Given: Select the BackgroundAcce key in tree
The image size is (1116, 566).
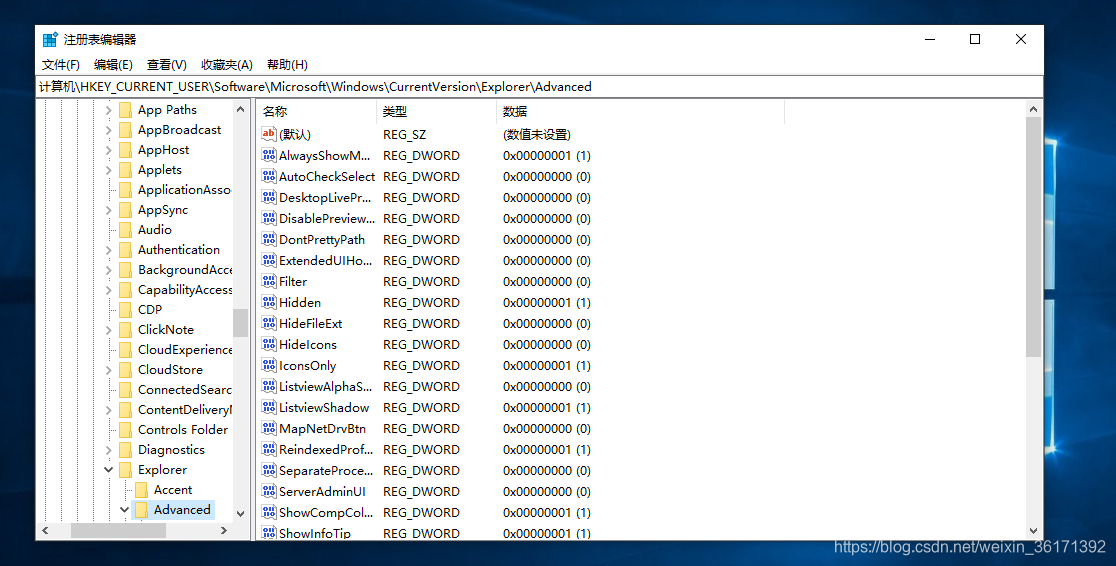Looking at the screenshot, I should [185, 270].
